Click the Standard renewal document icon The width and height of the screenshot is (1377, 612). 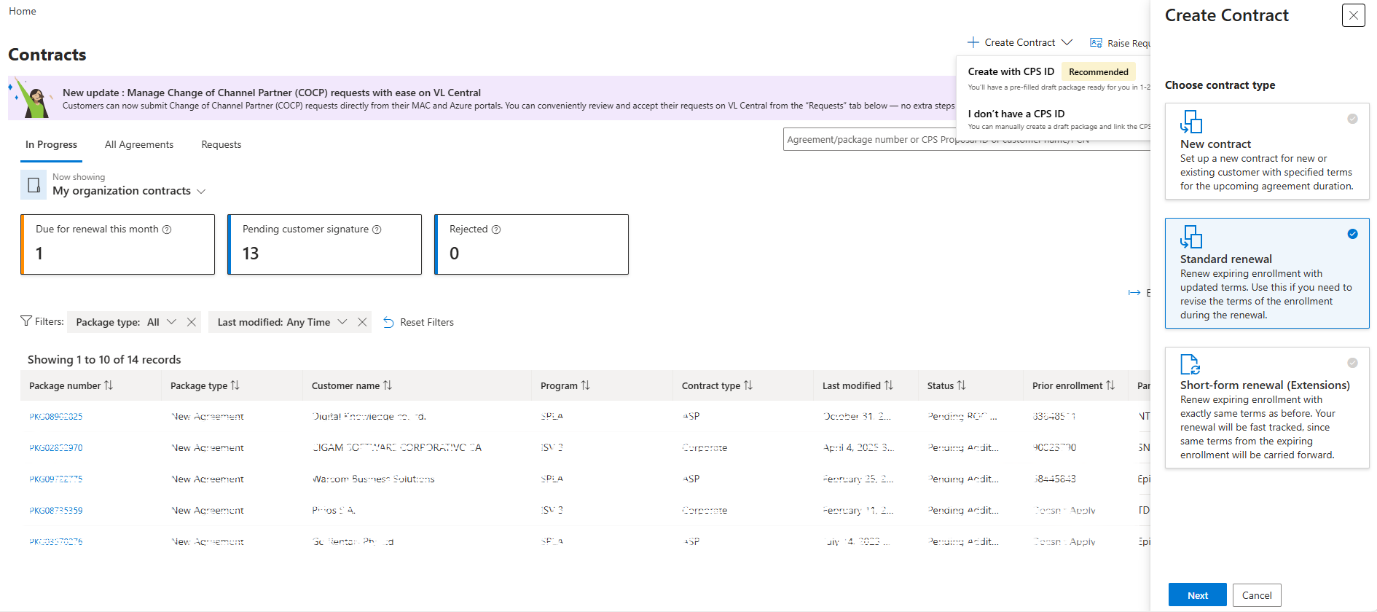pos(1191,237)
